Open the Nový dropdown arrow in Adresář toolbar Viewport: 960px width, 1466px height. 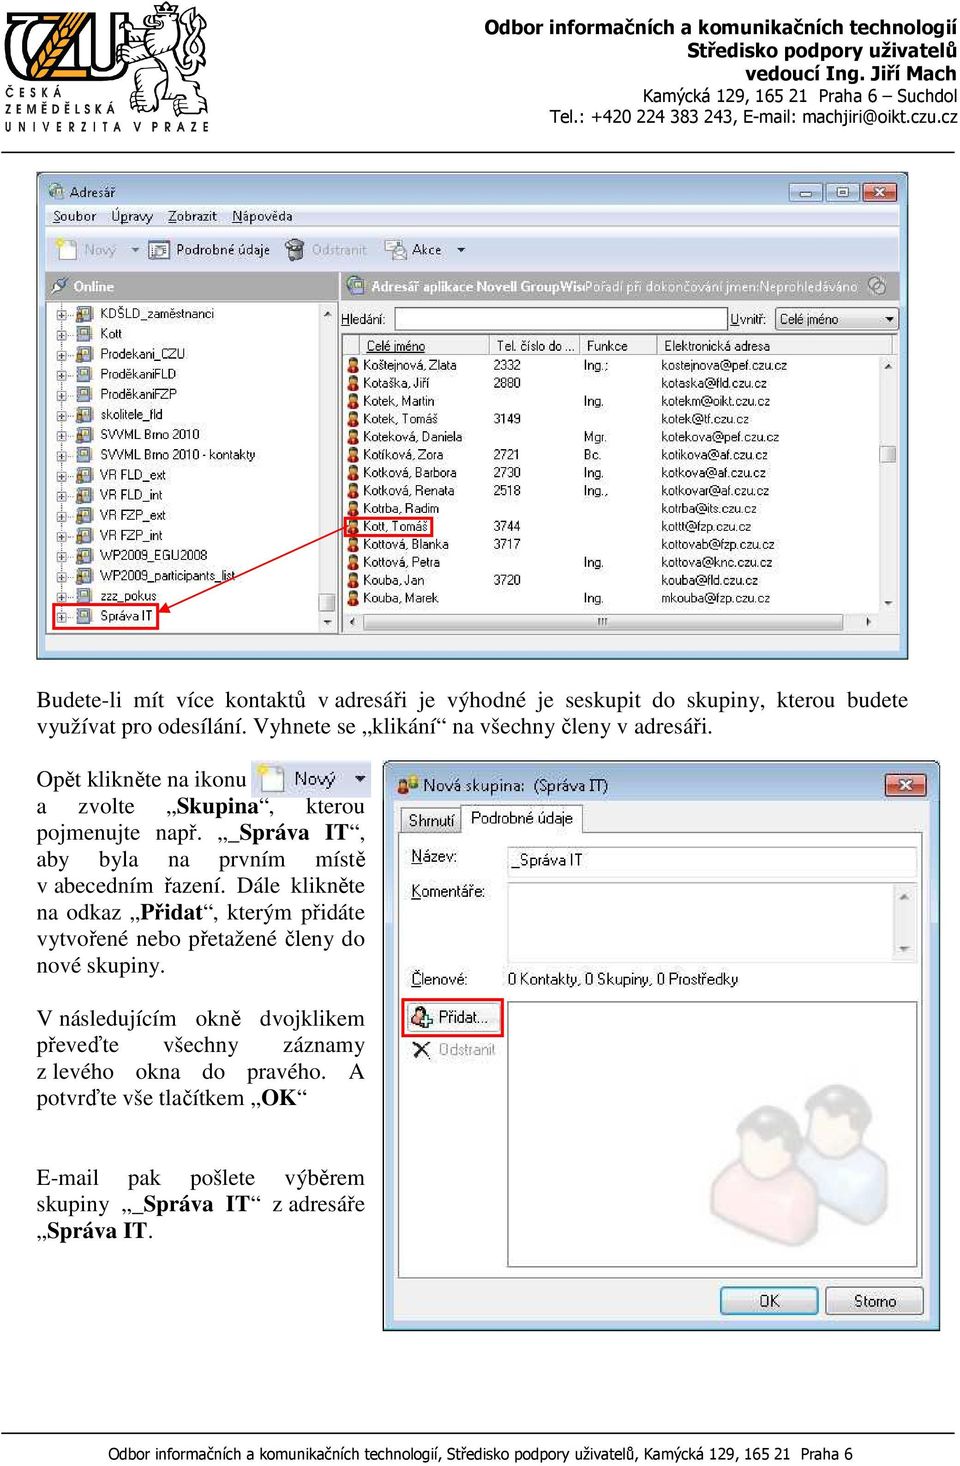point(135,250)
